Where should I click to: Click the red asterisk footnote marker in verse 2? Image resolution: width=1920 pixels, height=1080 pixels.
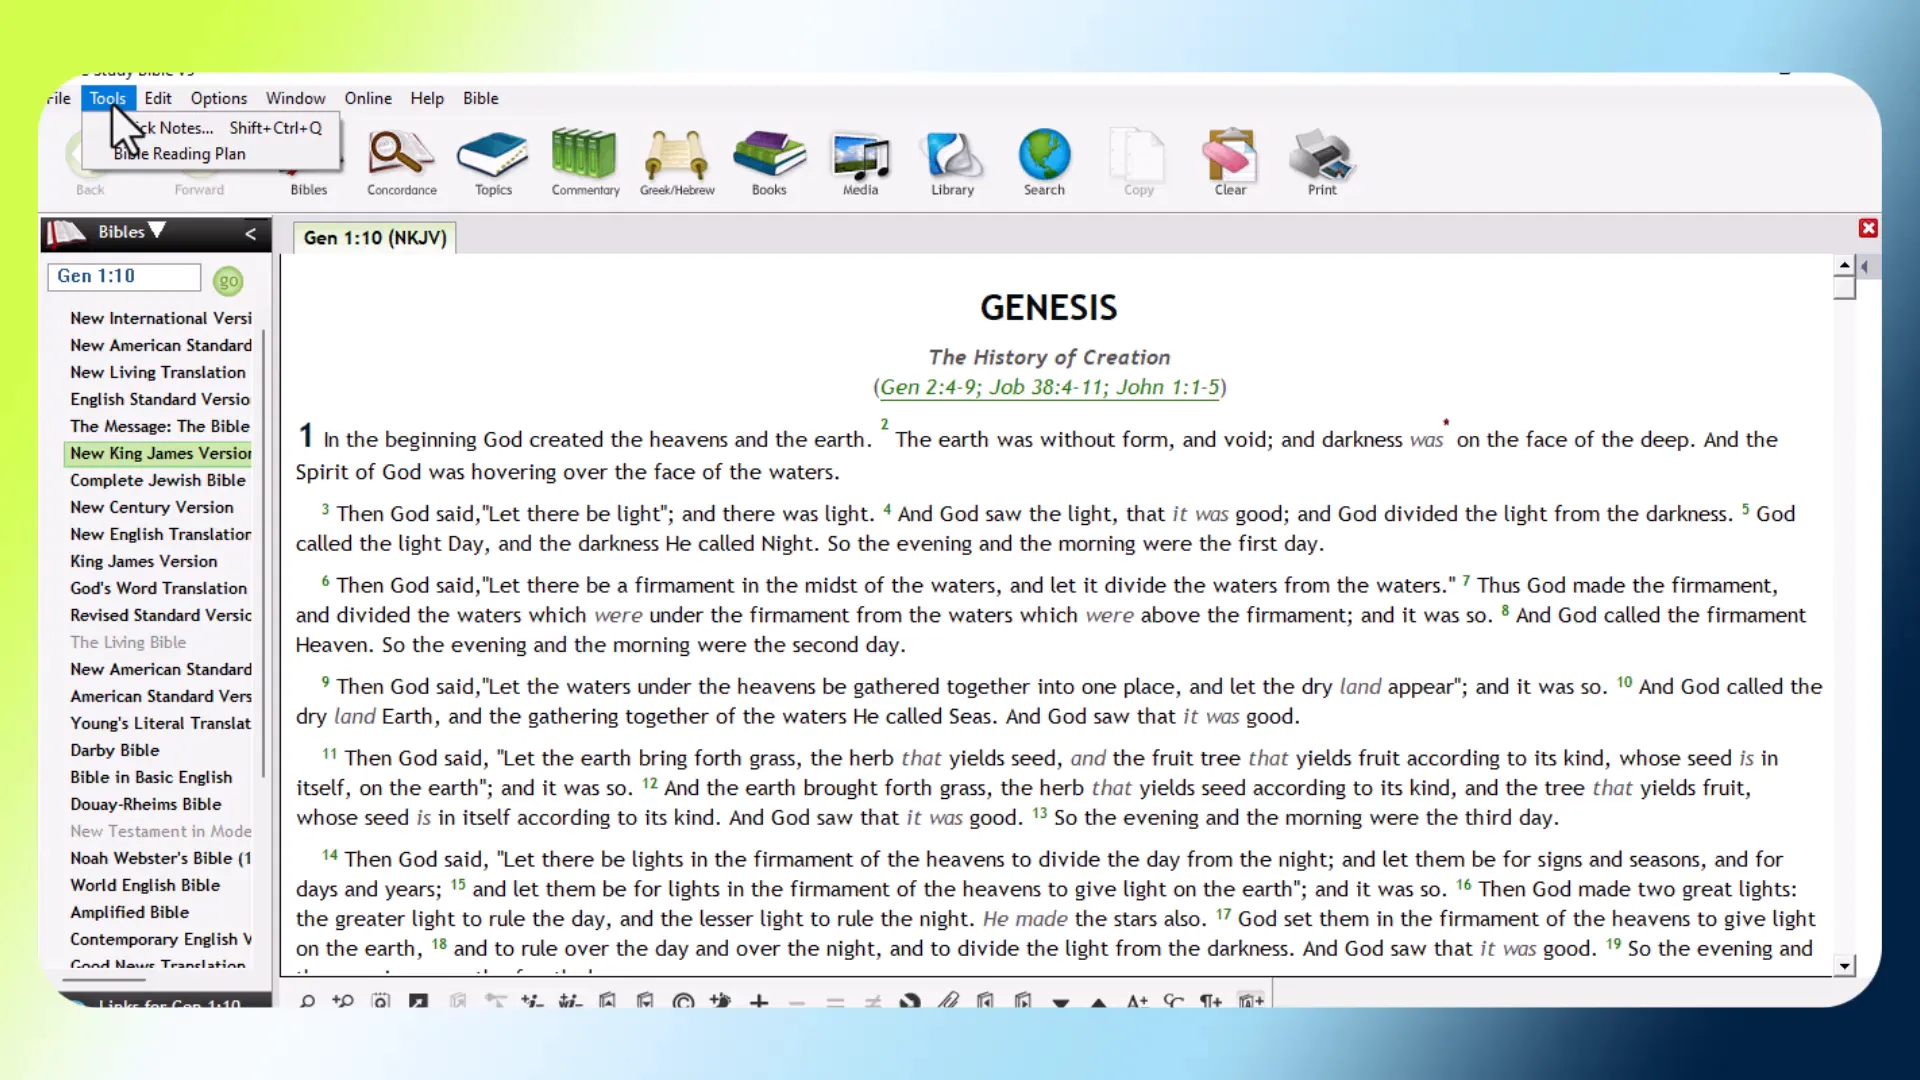click(x=1446, y=423)
